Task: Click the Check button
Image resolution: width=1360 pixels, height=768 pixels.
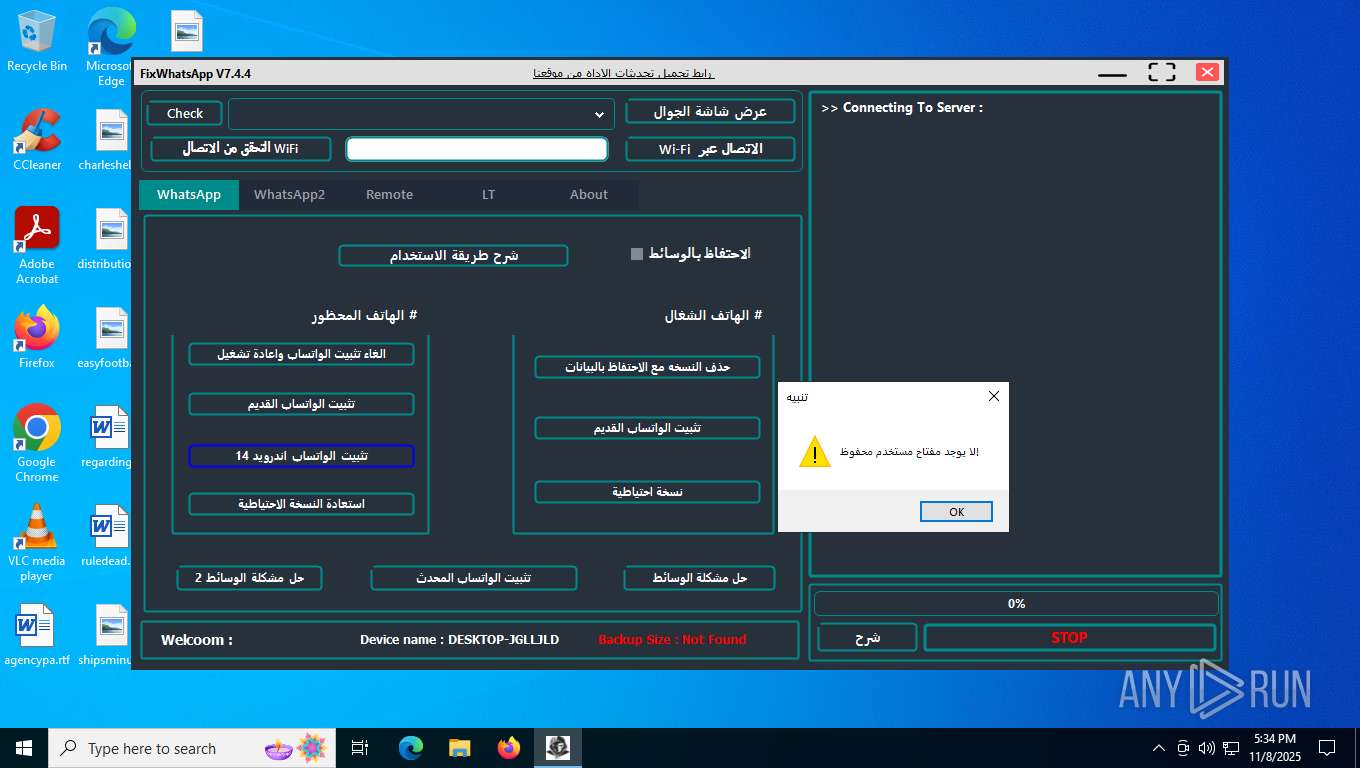Action: point(185,114)
